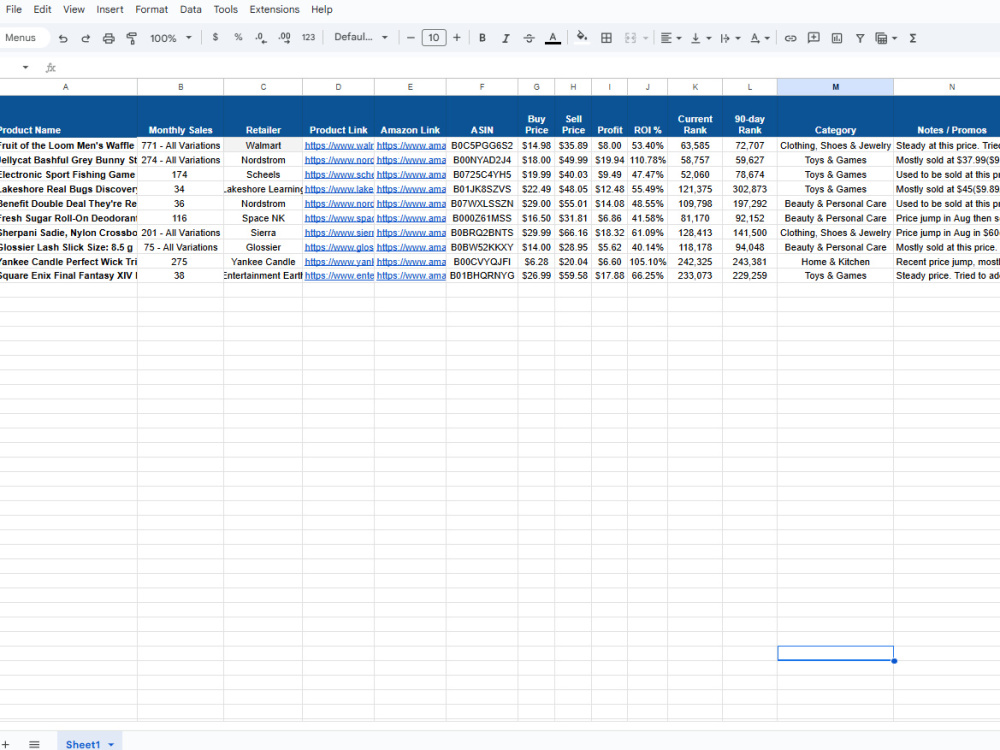
Task: Select Entertainment Earth retailer cell
Action: pos(263,276)
